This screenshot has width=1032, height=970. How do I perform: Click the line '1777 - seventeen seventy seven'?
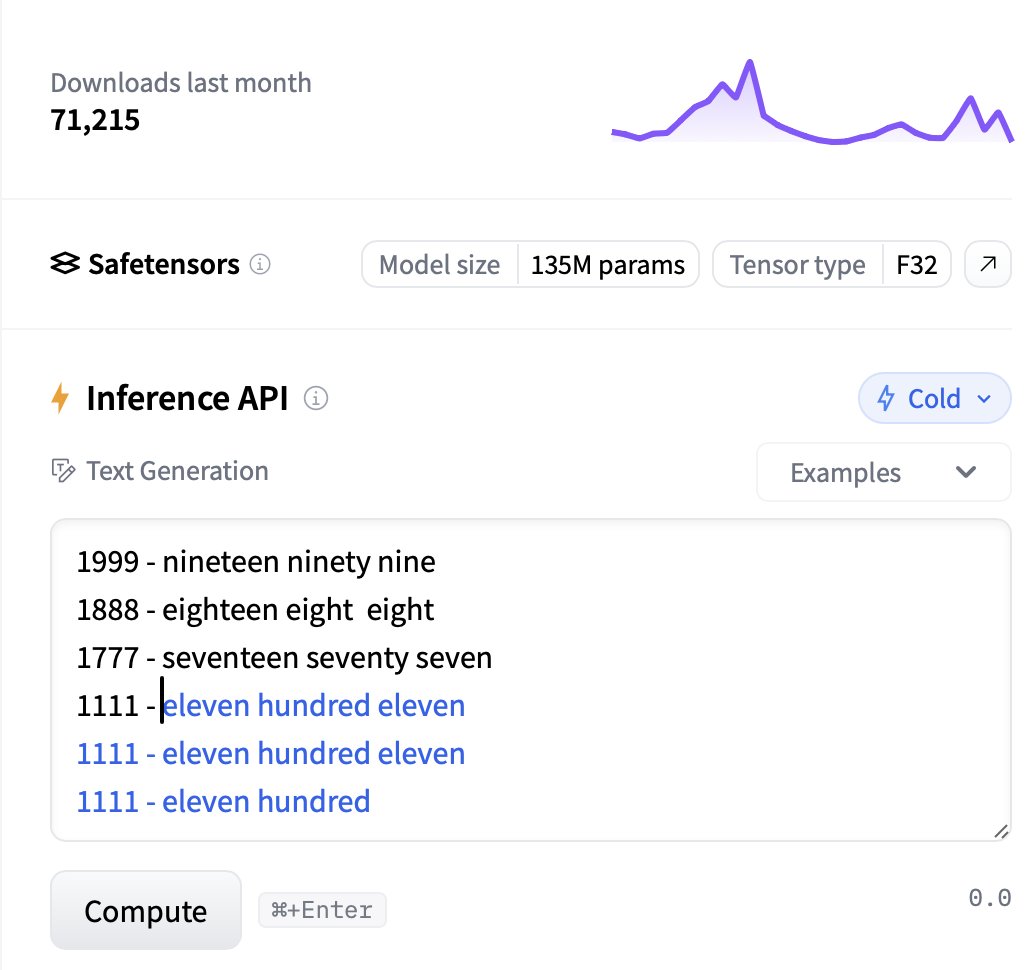click(284, 658)
